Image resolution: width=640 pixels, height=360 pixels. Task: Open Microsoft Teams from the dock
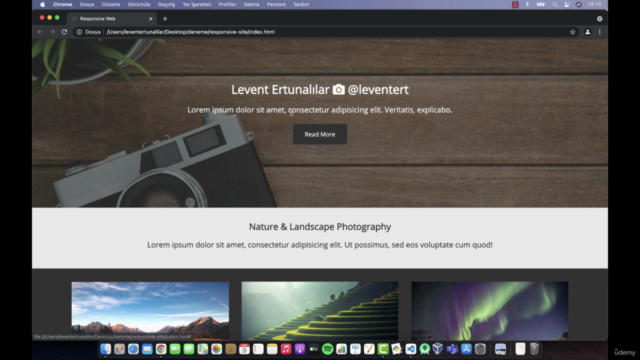pos(452,349)
